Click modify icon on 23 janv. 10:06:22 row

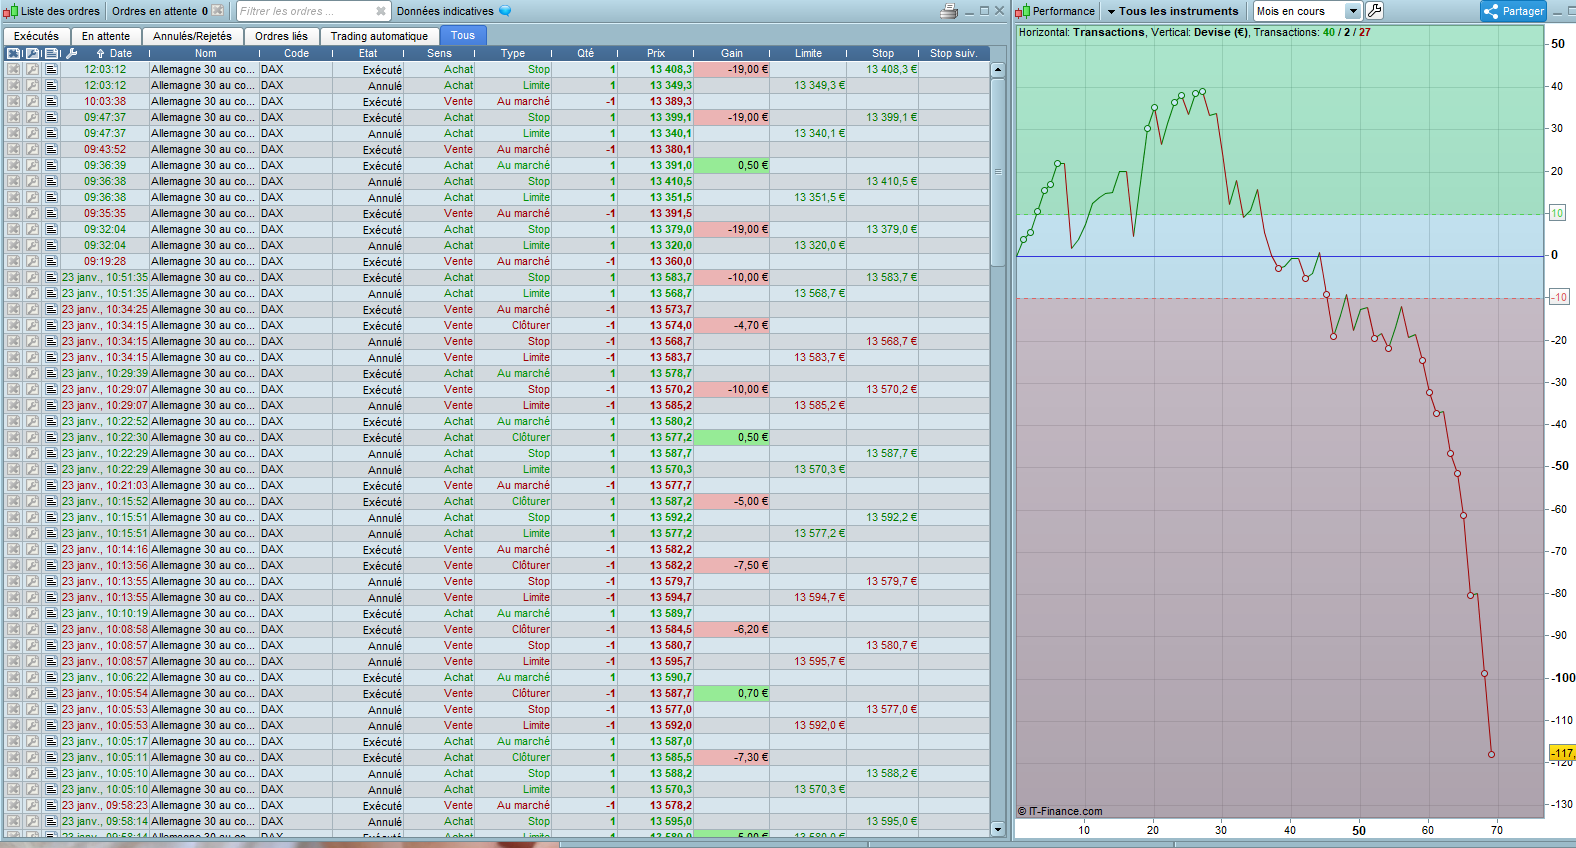coord(32,677)
